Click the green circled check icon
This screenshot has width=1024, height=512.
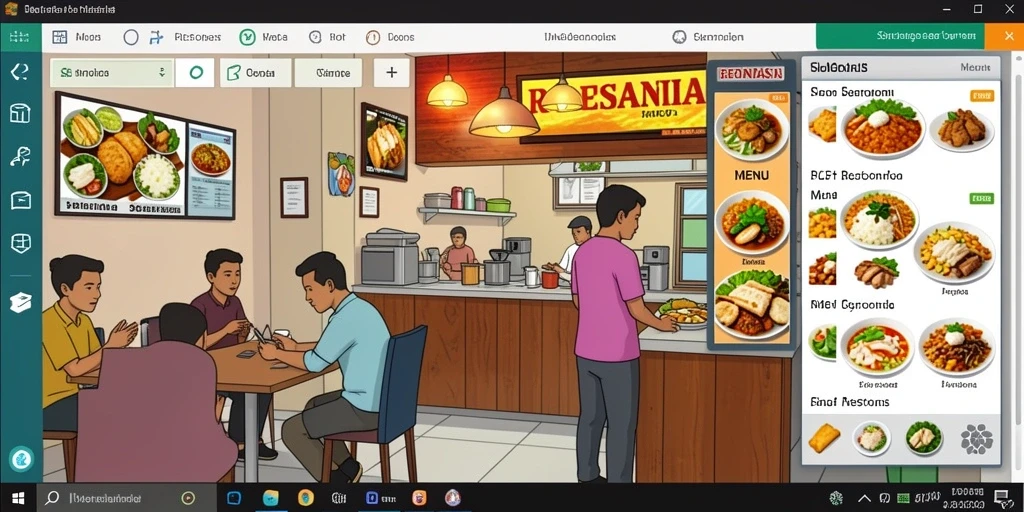247,37
